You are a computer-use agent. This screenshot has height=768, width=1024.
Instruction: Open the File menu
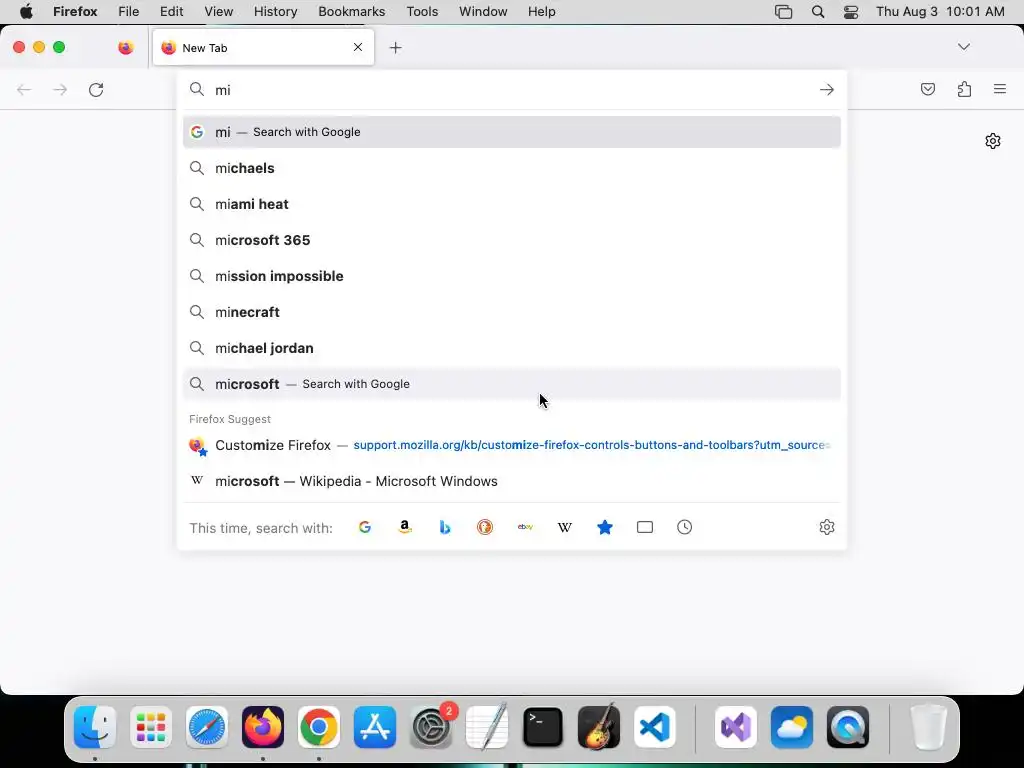point(128,12)
